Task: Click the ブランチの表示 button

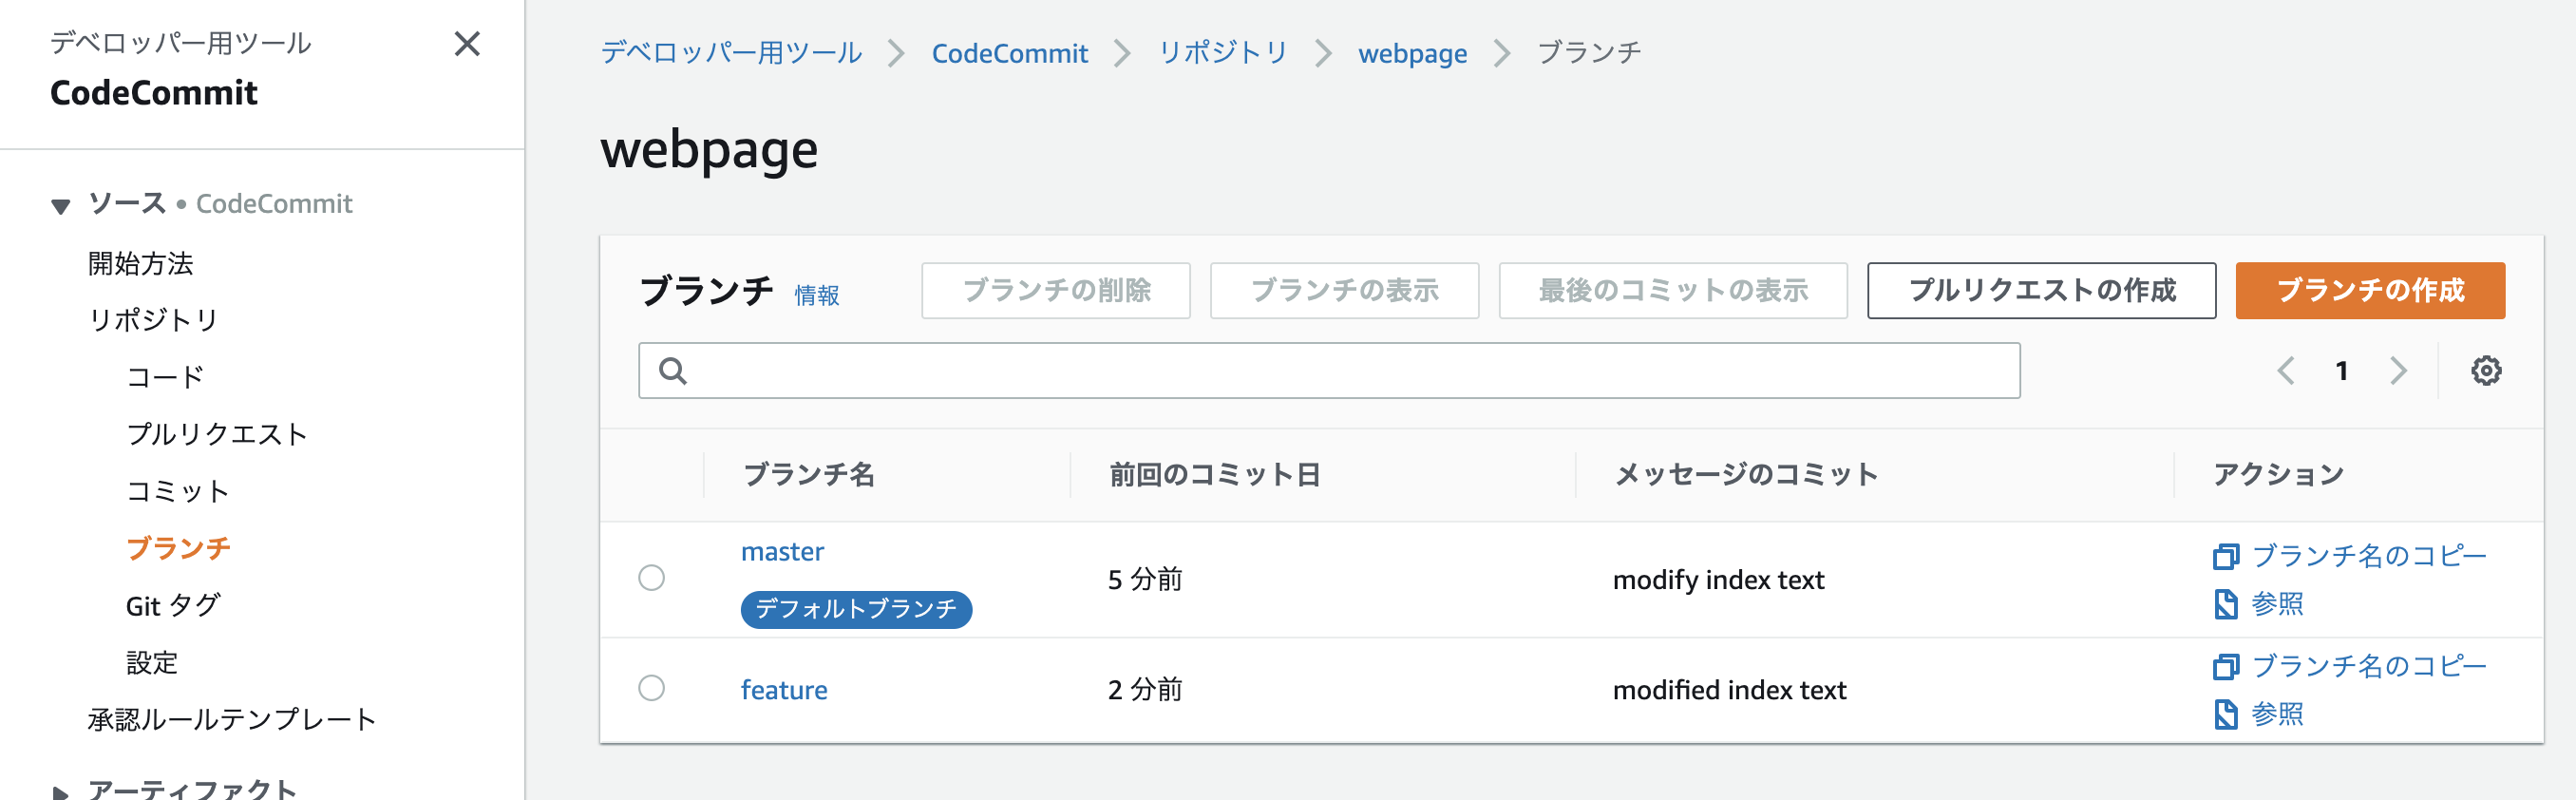Action: (x=1344, y=290)
